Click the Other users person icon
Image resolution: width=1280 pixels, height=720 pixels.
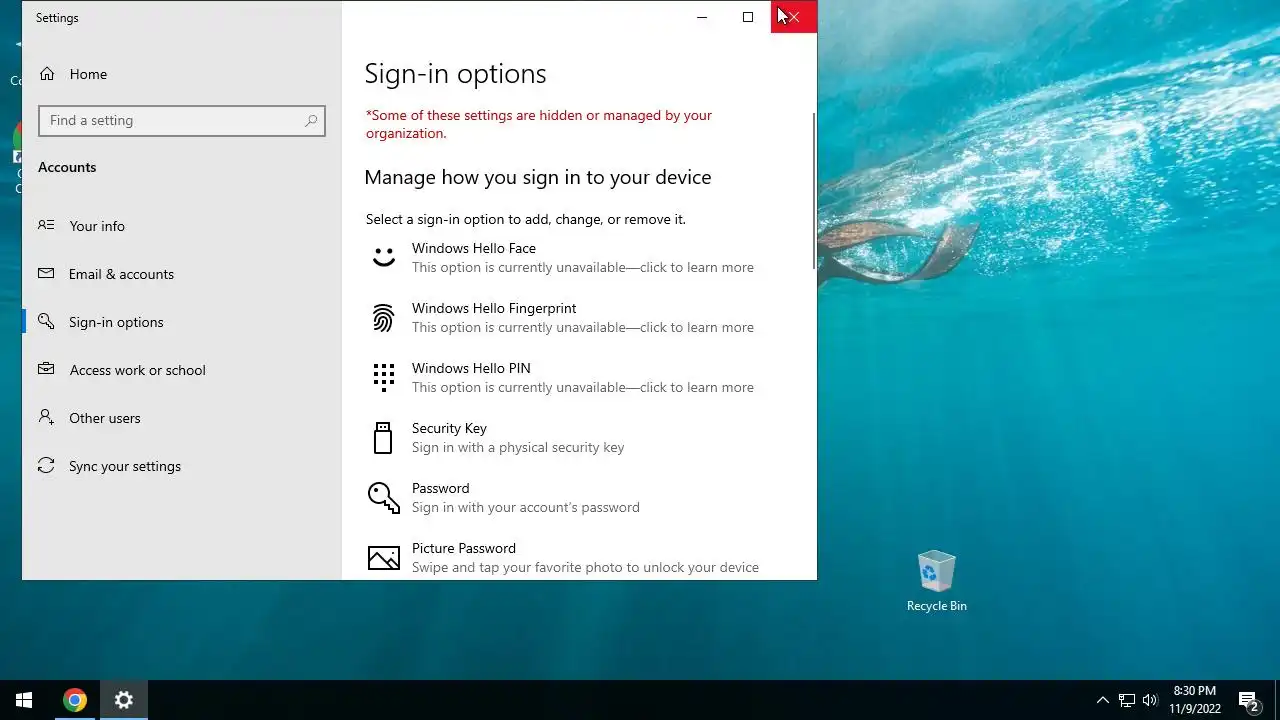(x=46, y=417)
